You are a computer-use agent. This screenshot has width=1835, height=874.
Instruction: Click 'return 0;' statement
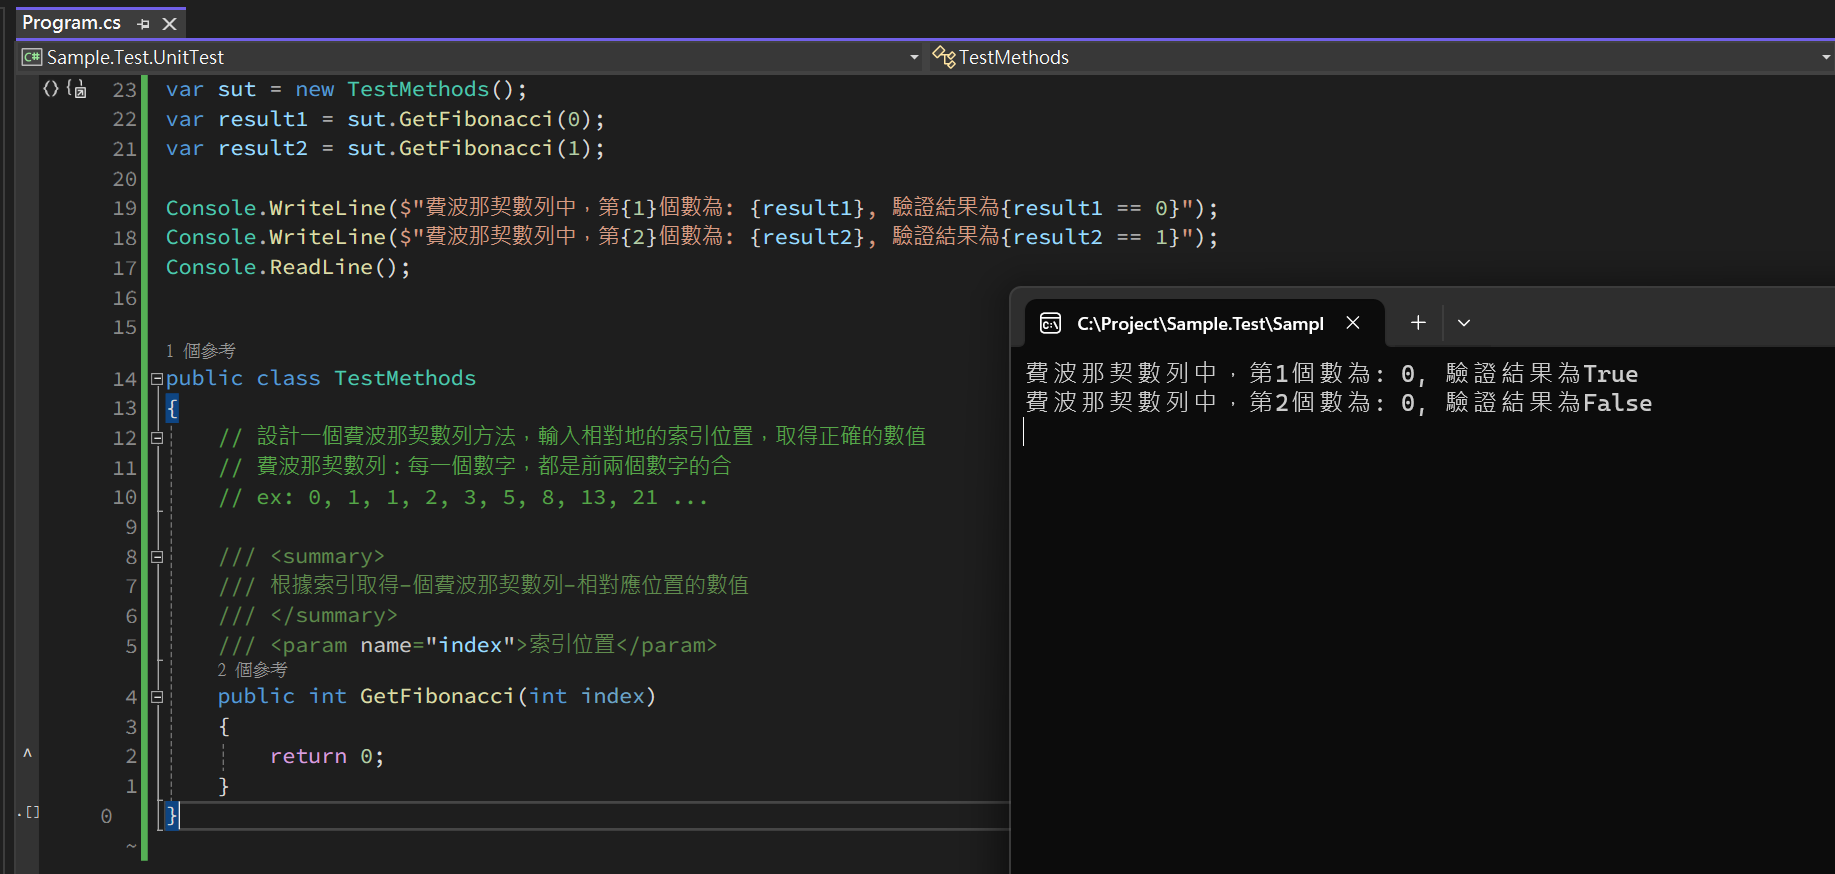coord(327,756)
